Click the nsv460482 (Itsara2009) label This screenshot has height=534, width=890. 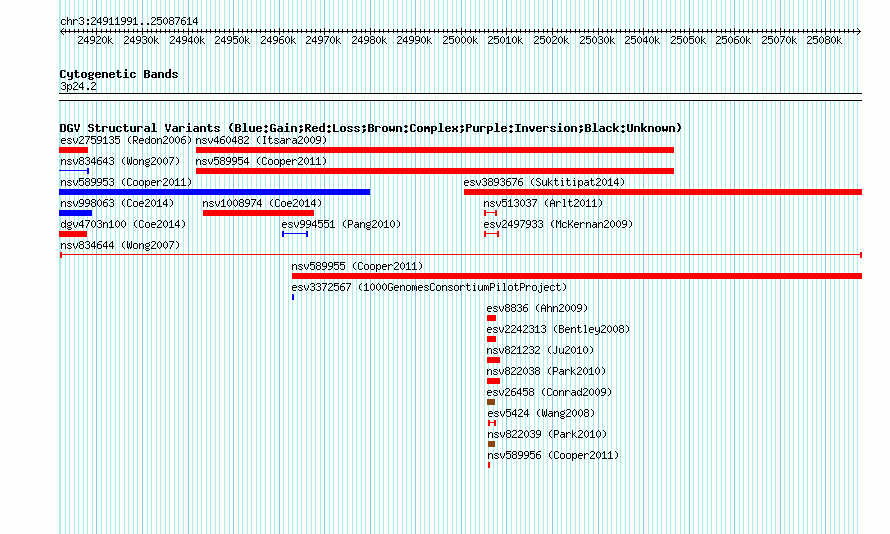(261, 140)
